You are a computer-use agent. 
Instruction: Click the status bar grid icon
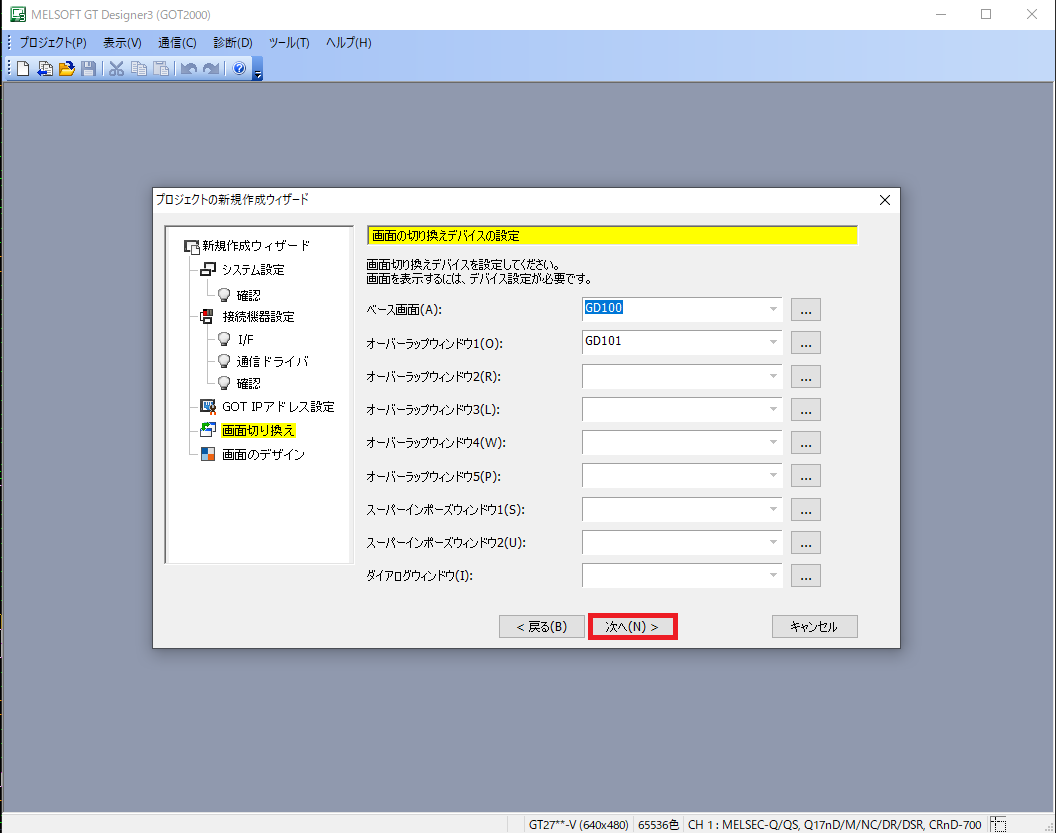coord(998,824)
